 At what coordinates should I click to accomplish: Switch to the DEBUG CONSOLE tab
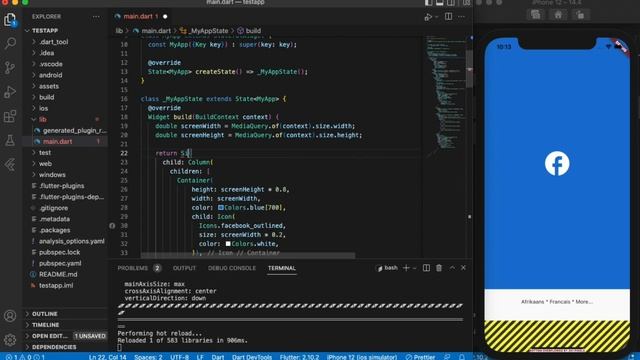point(232,268)
